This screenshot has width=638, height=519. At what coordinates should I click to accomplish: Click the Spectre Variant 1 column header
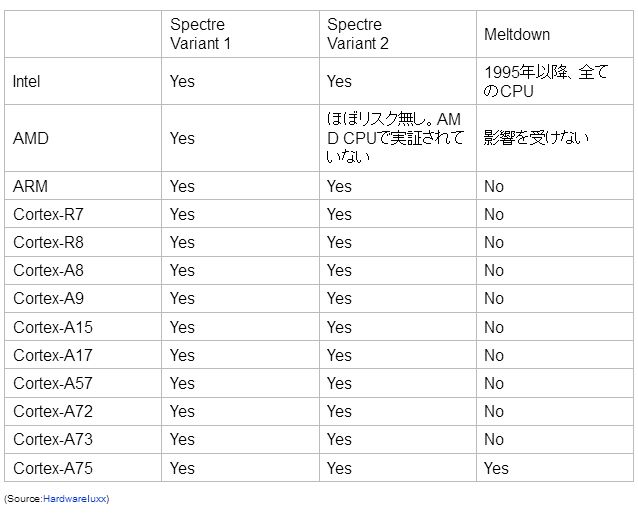(x=198, y=34)
